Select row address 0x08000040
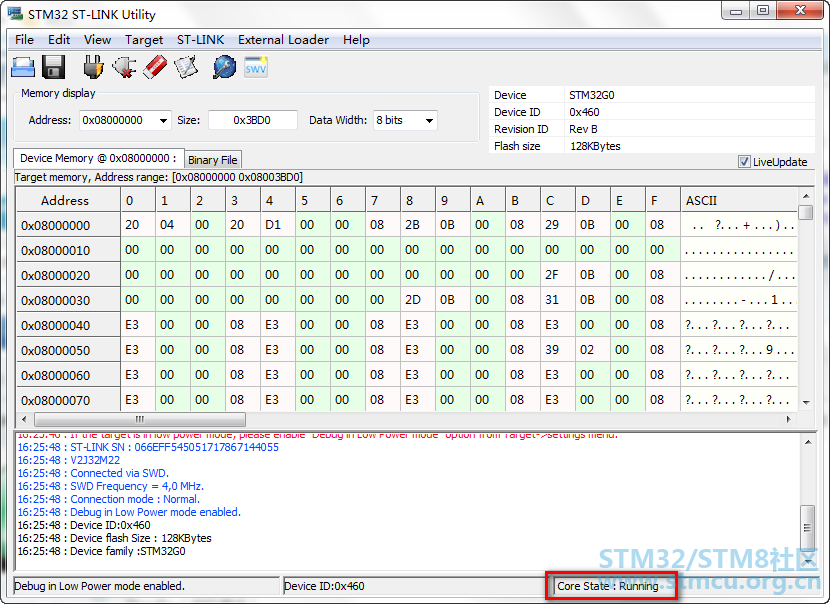The image size is (830, 604). pyautogui.click(x=68, y=325)
